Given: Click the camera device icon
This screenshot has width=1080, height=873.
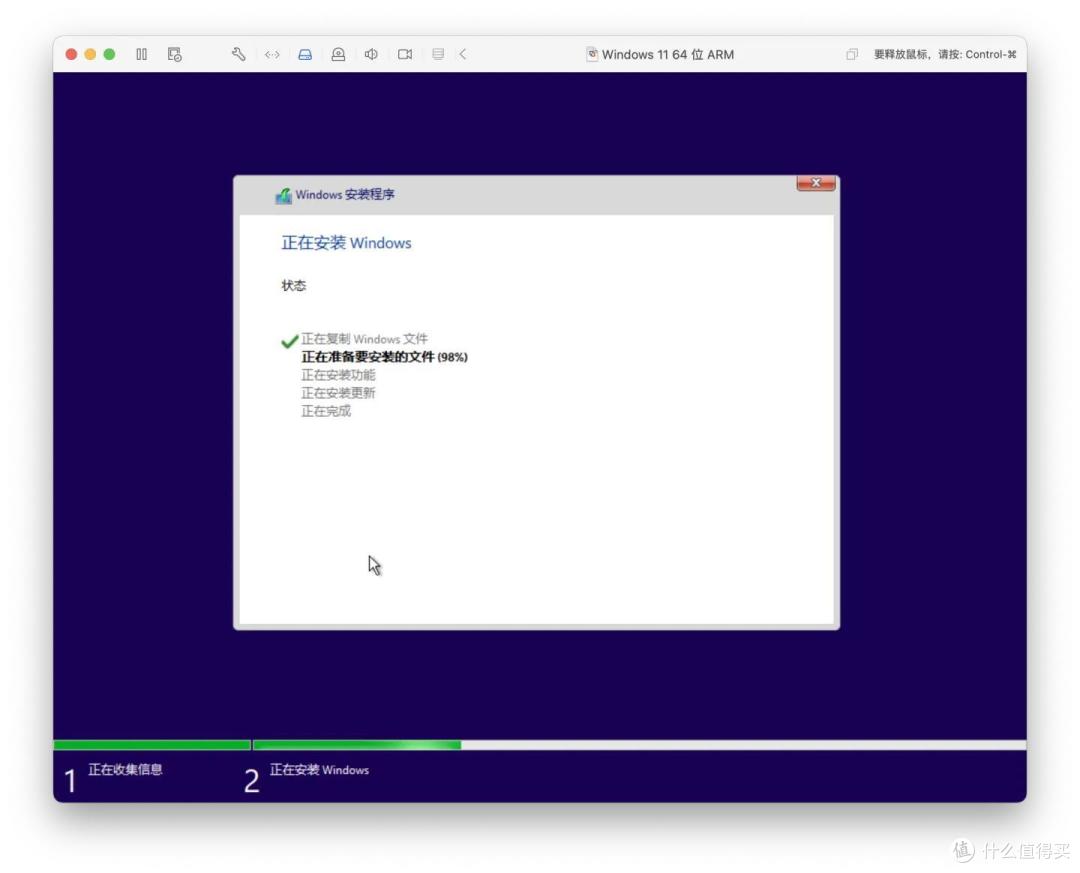Looking at the screenshot, I should (x=338, y=54).
